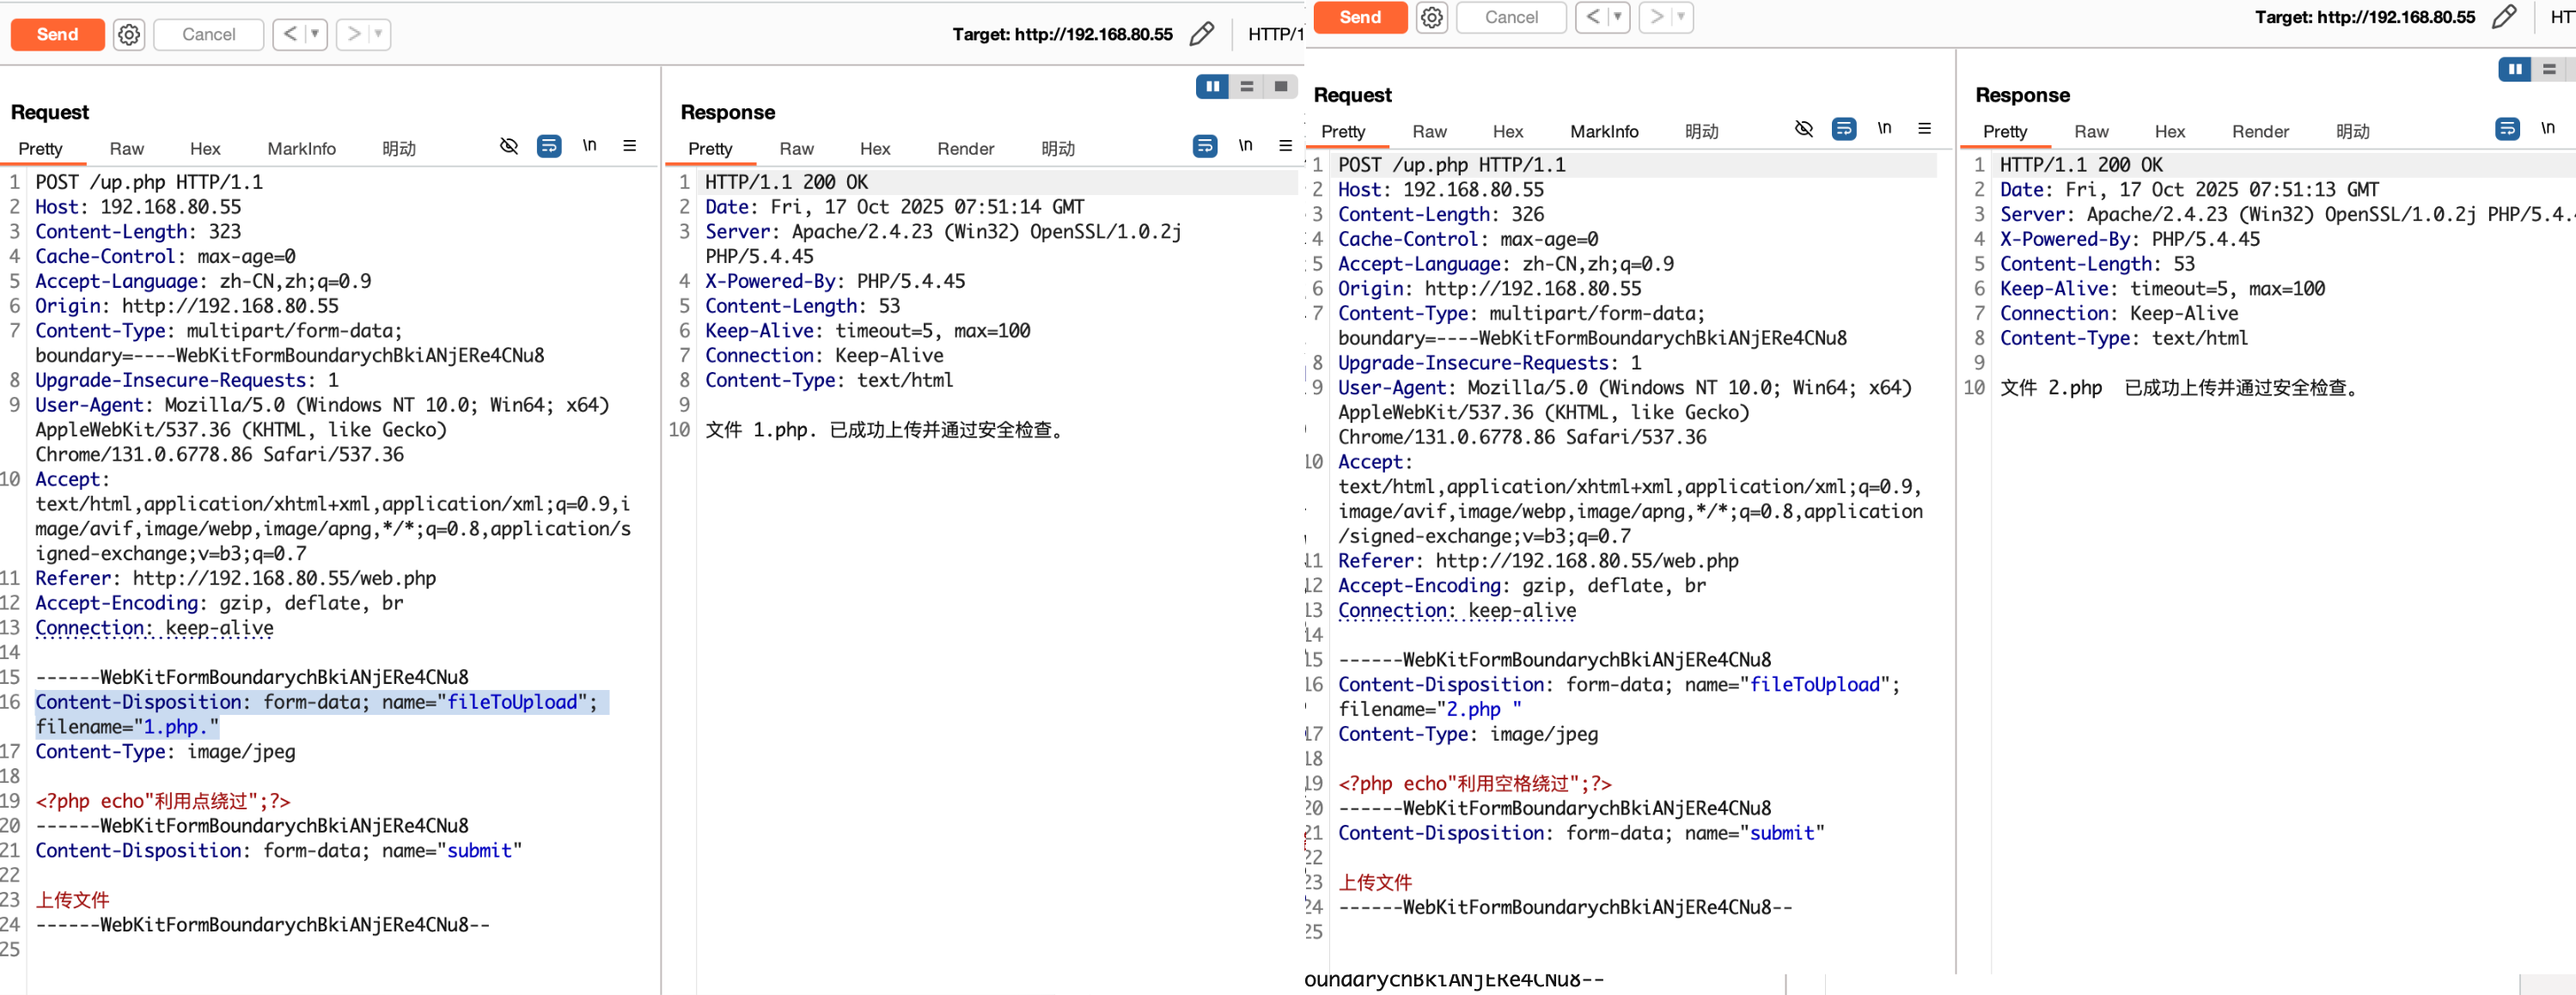Viewport: 2576px width, 995px height.
Task: Click filename 1.php. line in left request
Action: coord(127,727)
